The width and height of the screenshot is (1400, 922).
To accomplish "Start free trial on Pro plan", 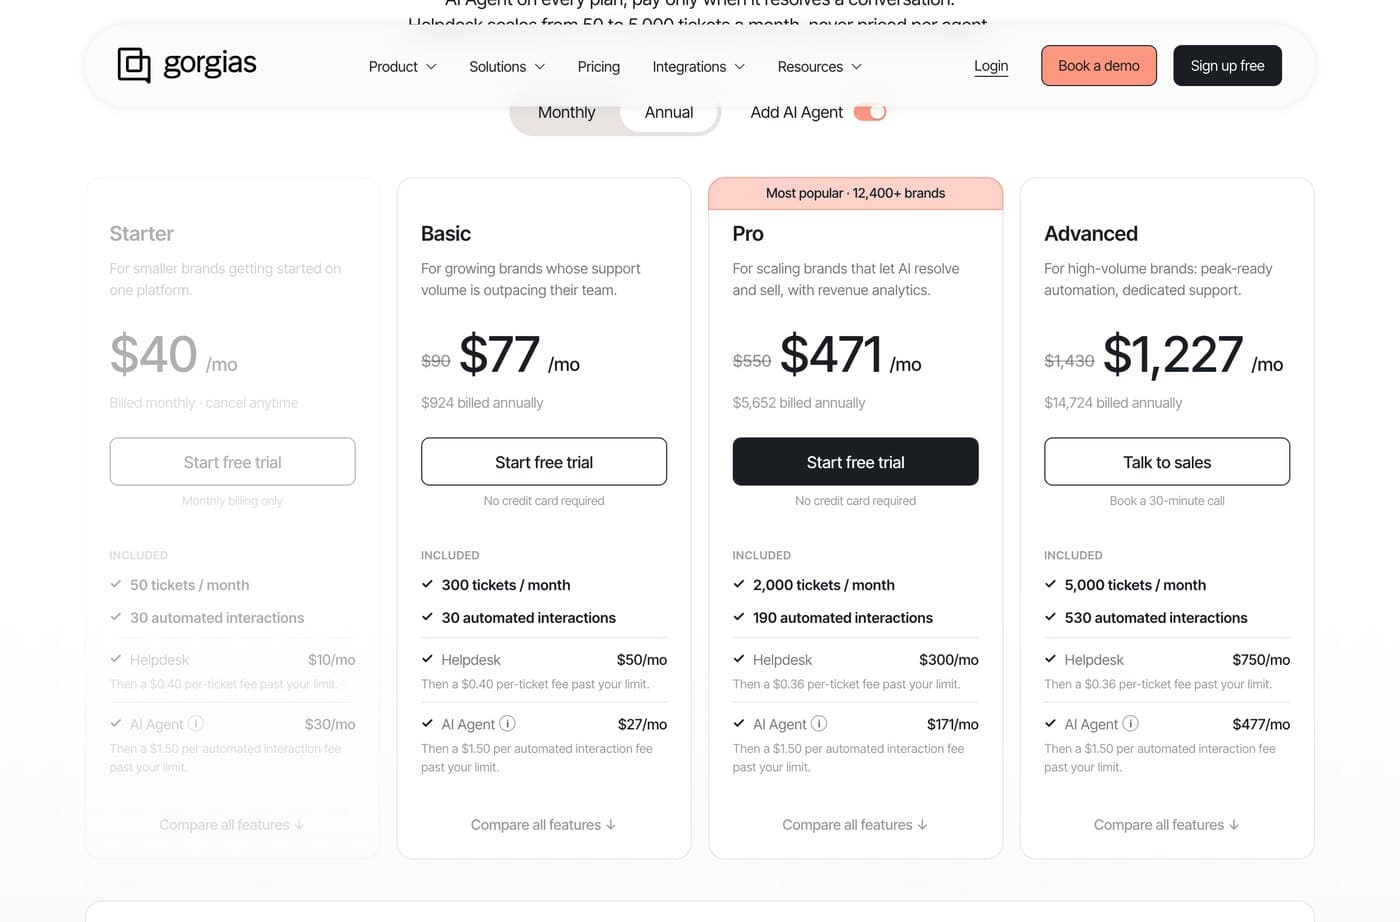I will pos(855,462).
